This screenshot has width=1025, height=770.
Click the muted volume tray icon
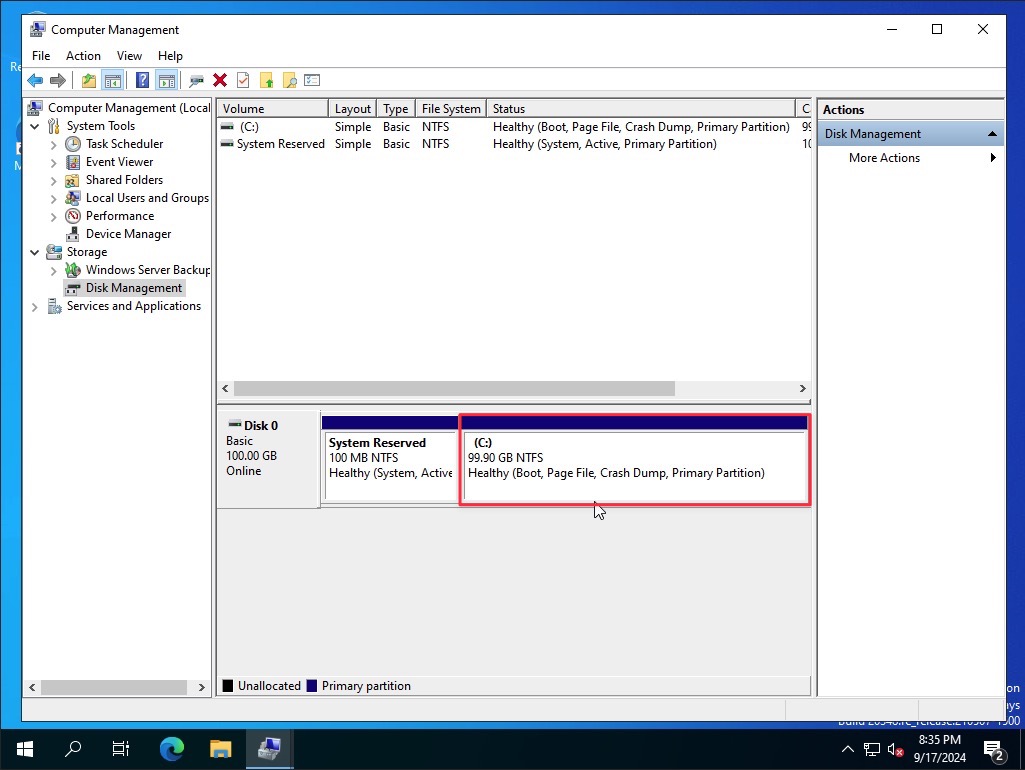tap(896, 750)
